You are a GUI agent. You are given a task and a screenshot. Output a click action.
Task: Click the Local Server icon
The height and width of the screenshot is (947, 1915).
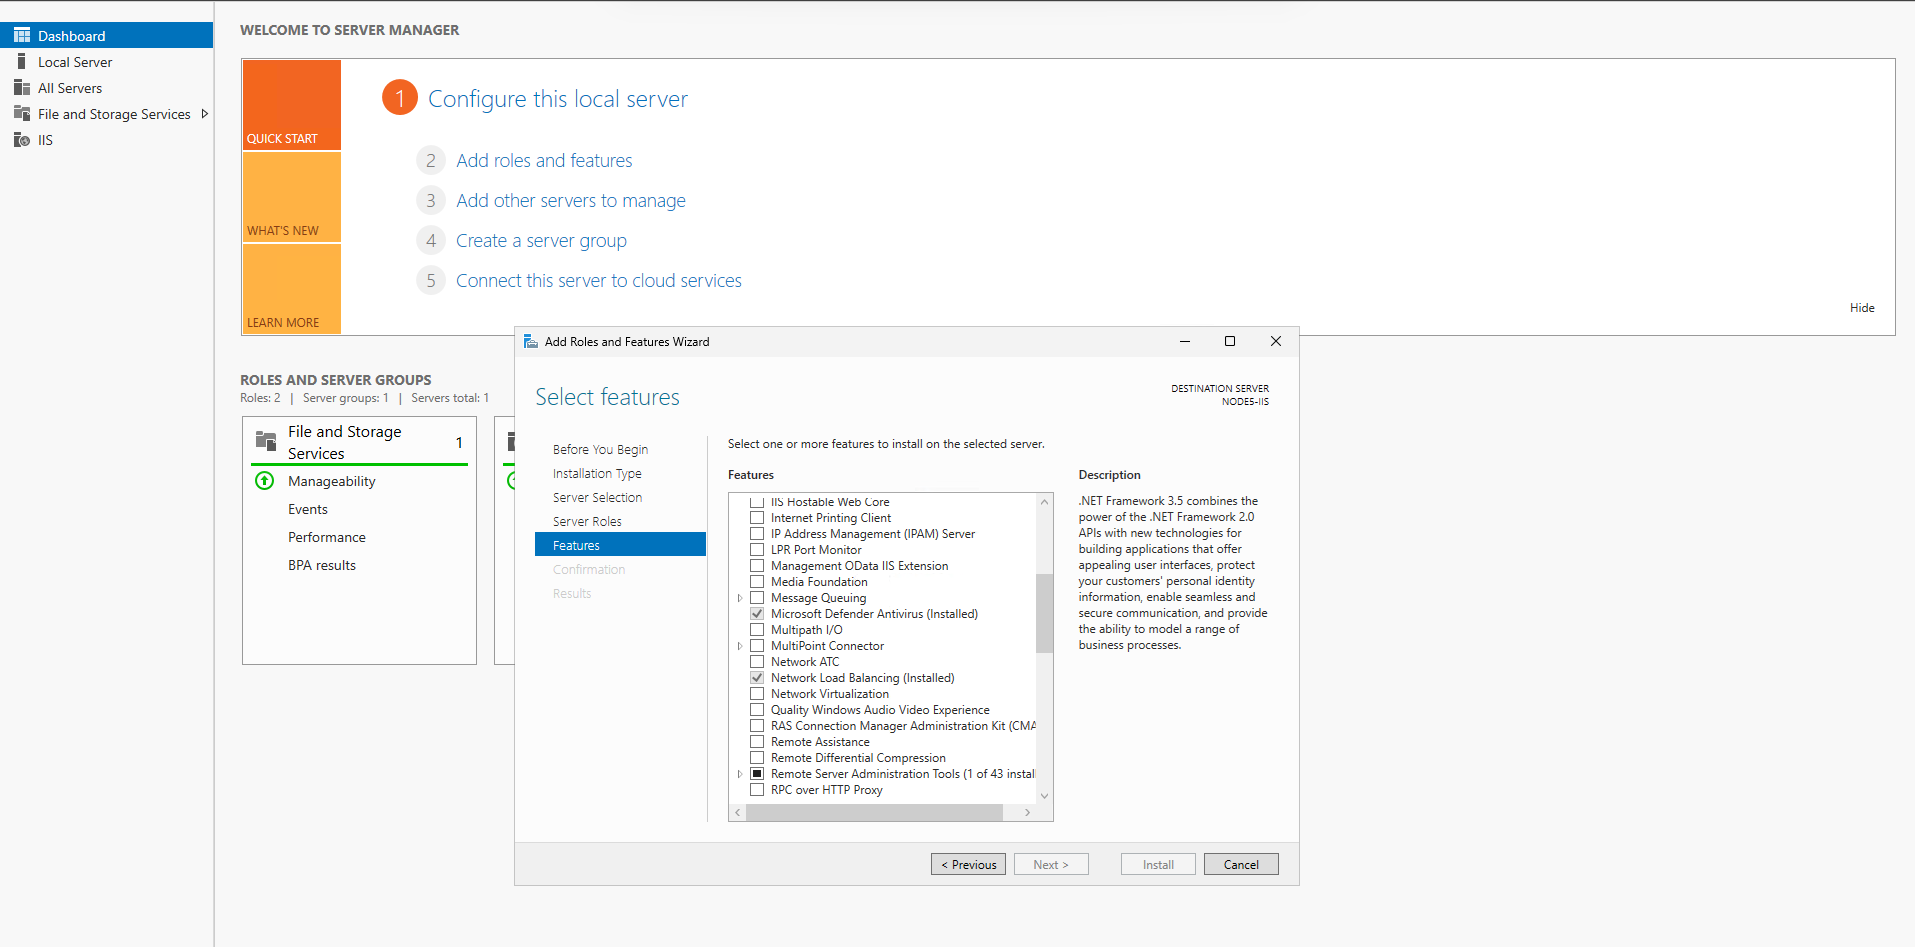[x=22, y=62]
